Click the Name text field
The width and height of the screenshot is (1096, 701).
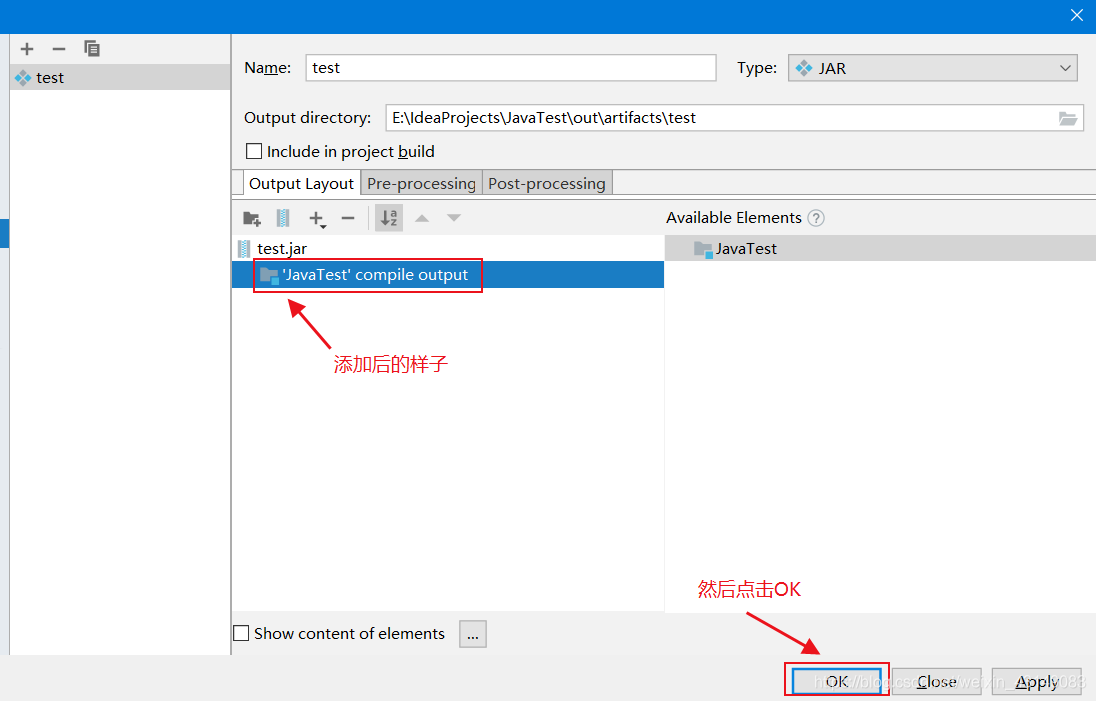510,68
